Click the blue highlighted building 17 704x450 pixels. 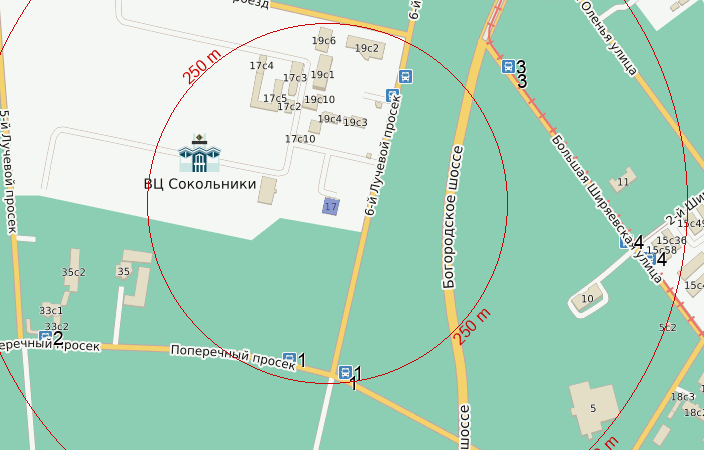click(x=331, y=206)
